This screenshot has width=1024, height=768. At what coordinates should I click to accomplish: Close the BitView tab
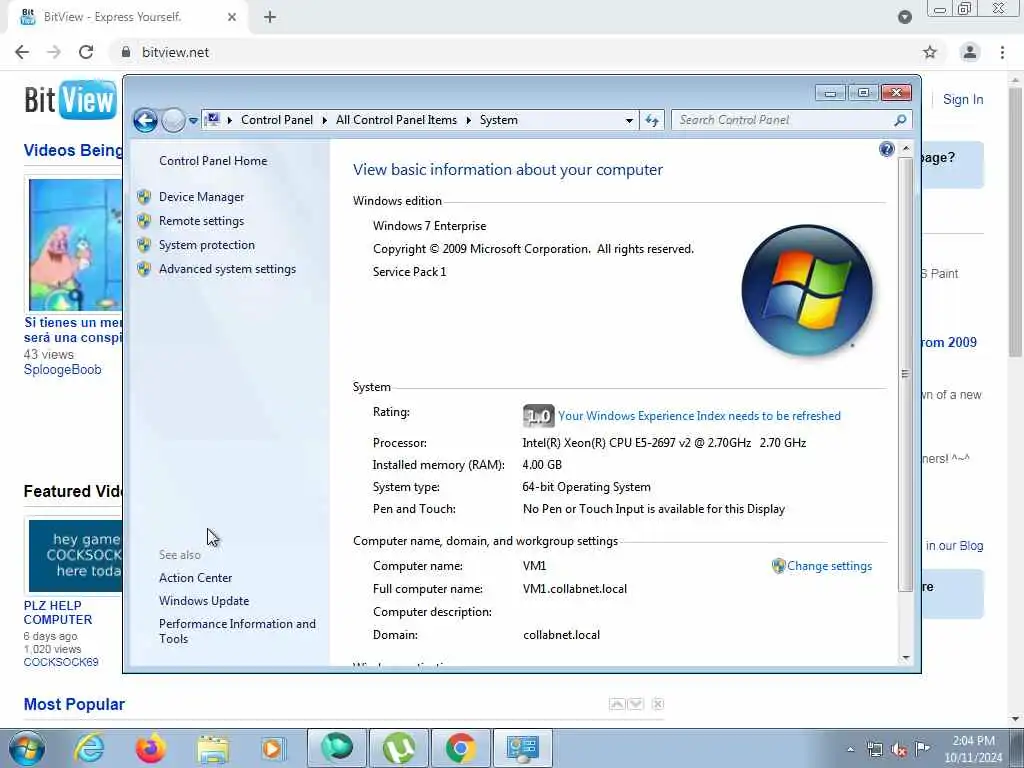click(232, 18)
